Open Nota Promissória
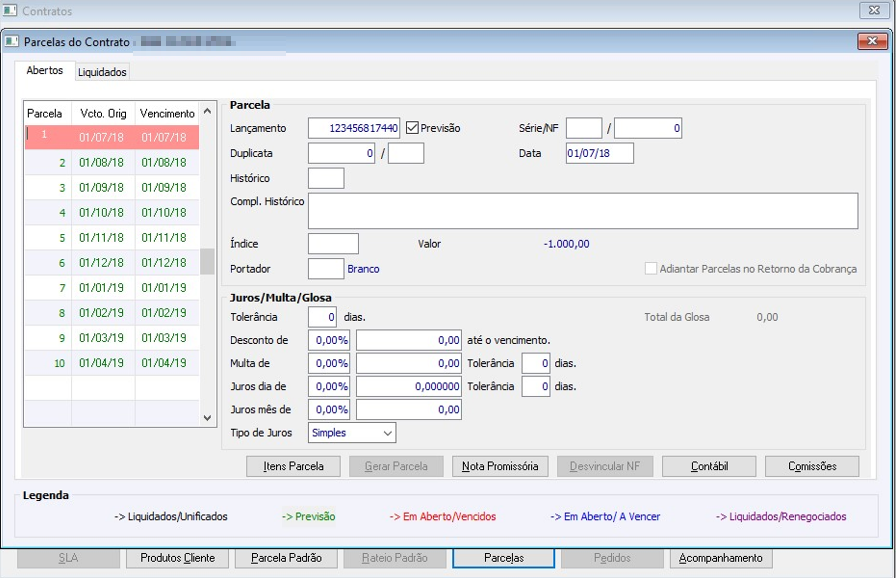This screenshot has width=896, height=578. click(500, 466)
